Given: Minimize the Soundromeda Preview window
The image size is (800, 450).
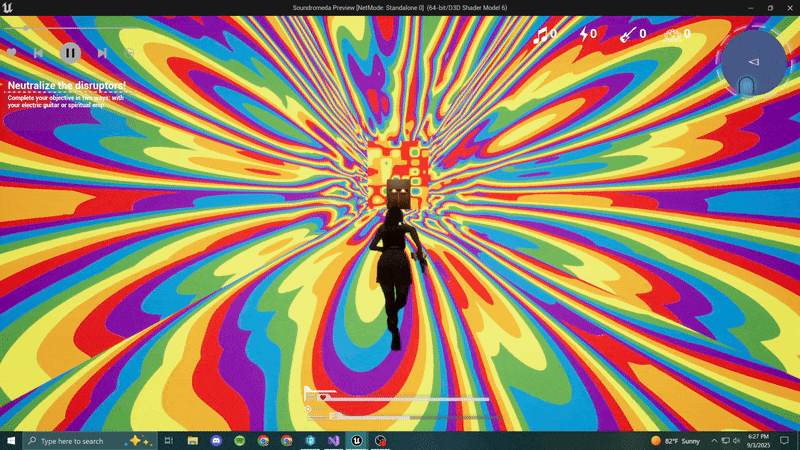Looking at the screenshot, I should pyautogui.click(x=751, y=8).
